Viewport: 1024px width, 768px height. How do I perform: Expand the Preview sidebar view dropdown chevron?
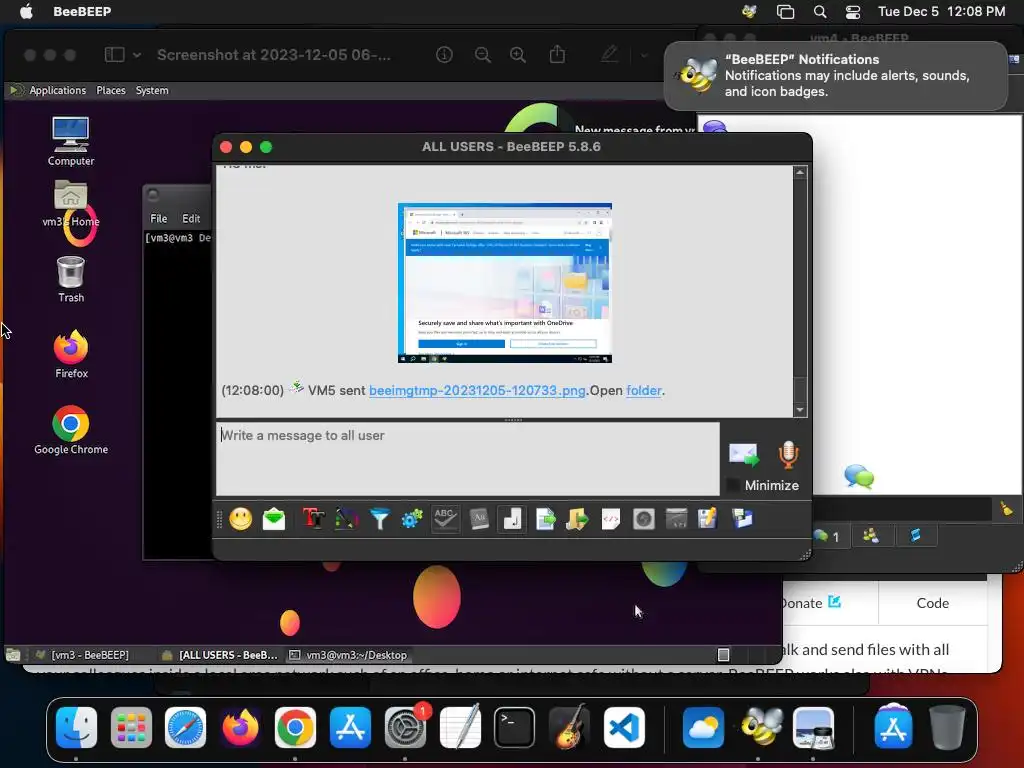click(136, 55)
